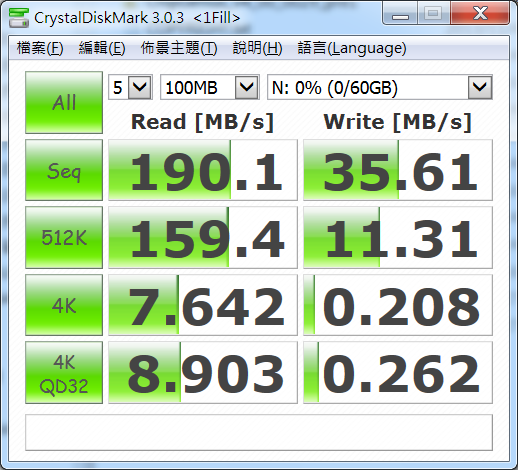
Task: Start the 4K QD32 test
Action: (x=64, y=373)
